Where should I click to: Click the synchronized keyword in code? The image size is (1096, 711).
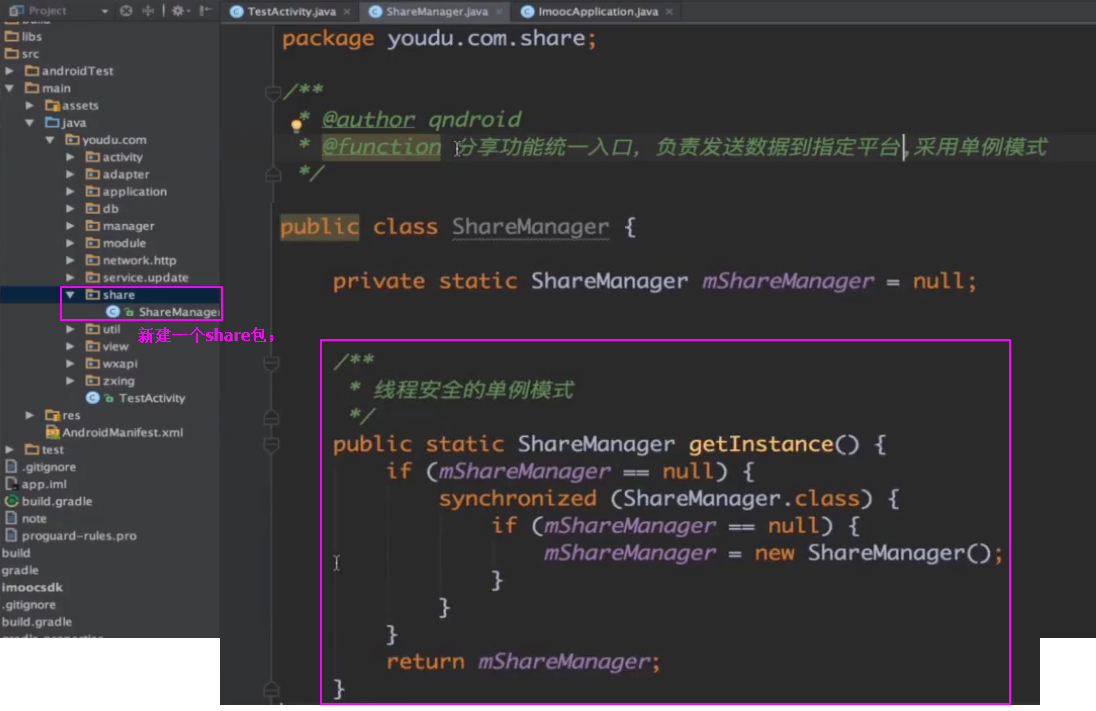(518, 498)
